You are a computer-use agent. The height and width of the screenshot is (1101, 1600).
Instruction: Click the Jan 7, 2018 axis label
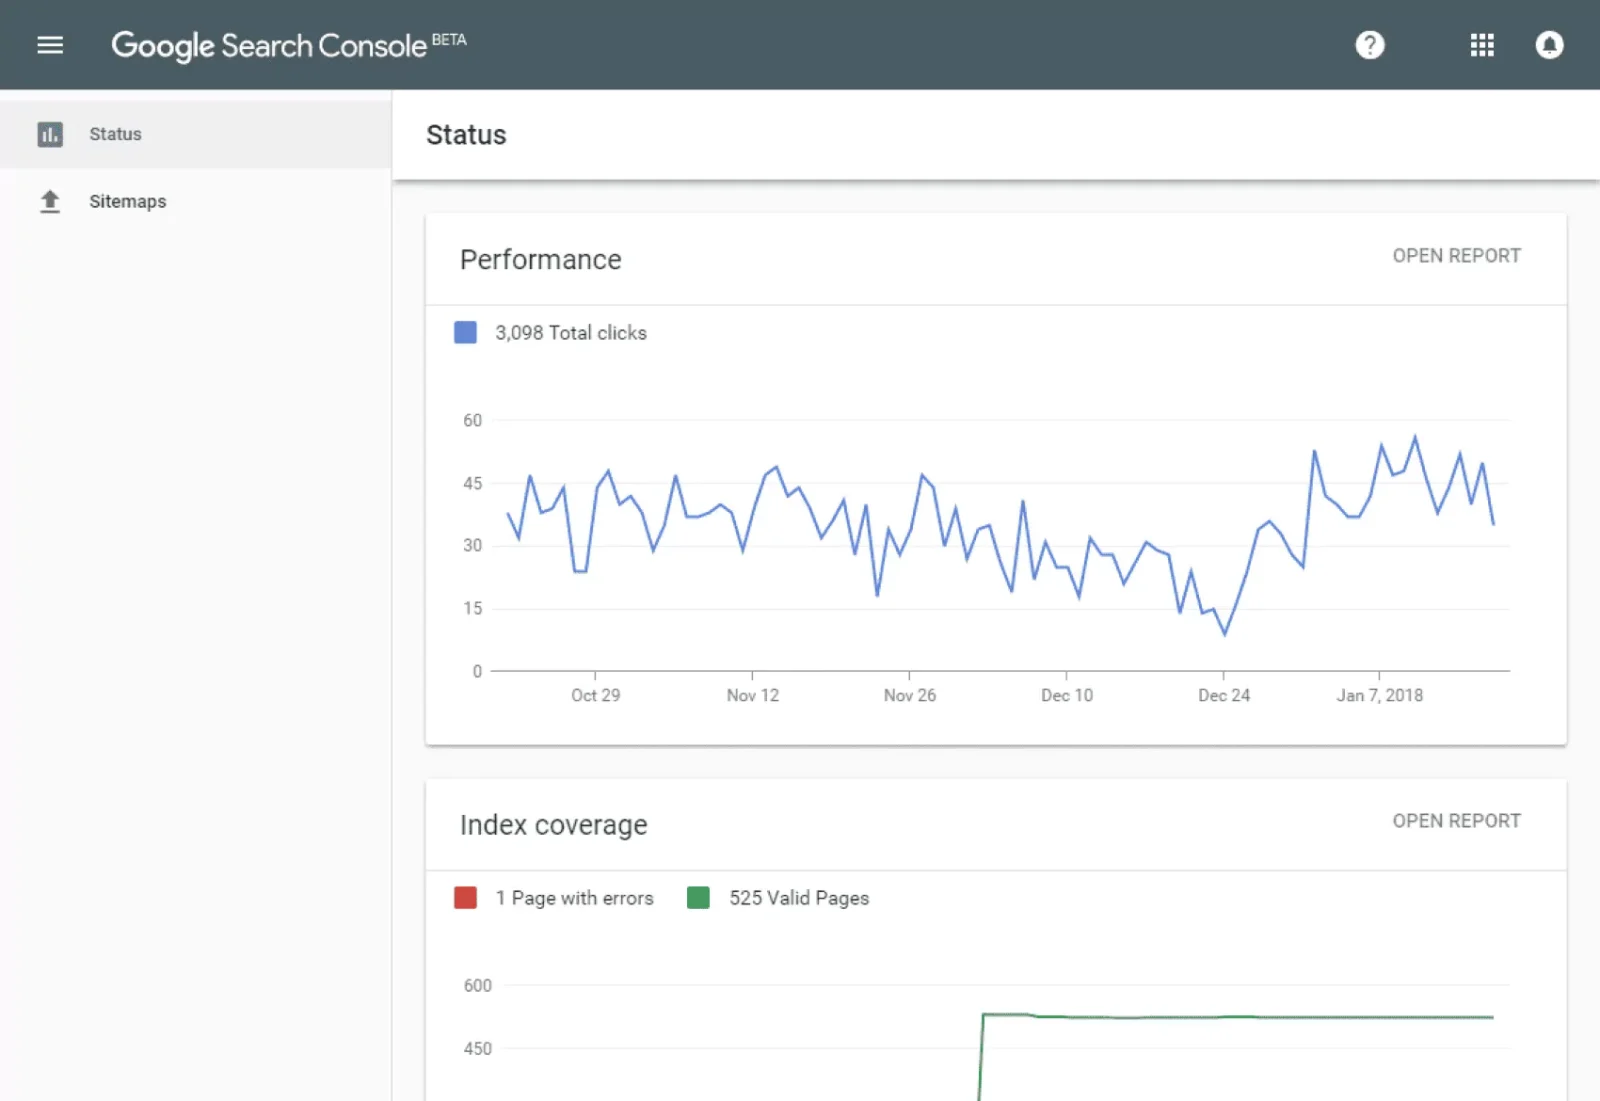pos(1381,695)
